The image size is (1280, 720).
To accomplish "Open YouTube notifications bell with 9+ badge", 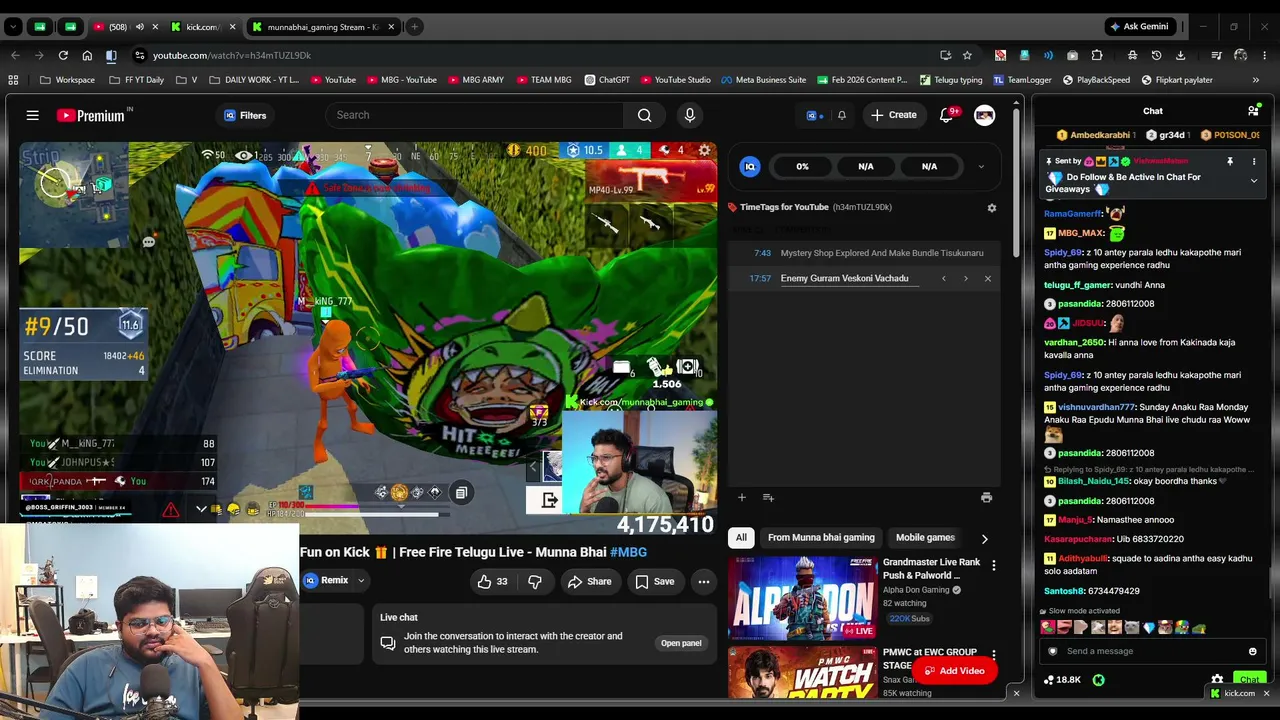I will tap(946, 115).
